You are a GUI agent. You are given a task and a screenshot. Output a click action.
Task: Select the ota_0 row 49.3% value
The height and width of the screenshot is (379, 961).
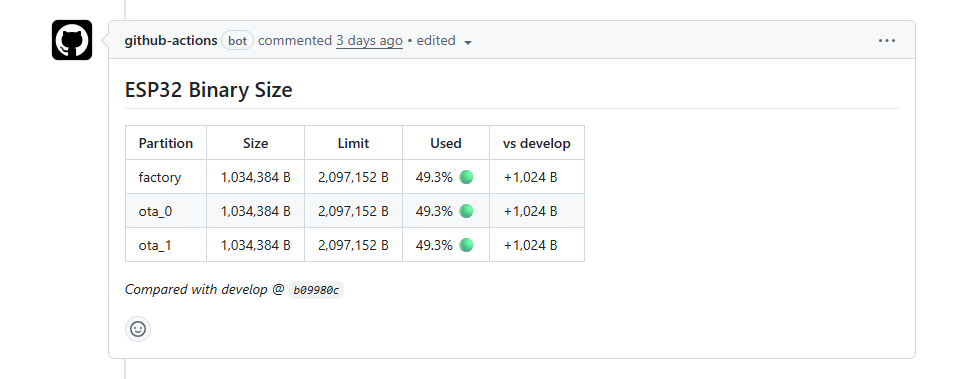point(434,211)
